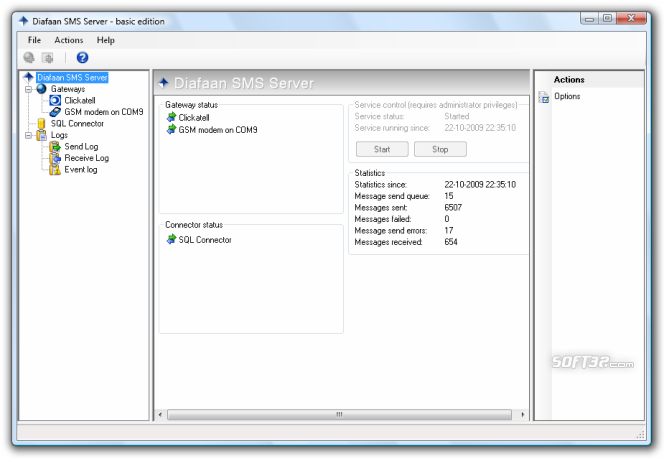
Task: Click Messages received value 654
Action: point(451,242)
